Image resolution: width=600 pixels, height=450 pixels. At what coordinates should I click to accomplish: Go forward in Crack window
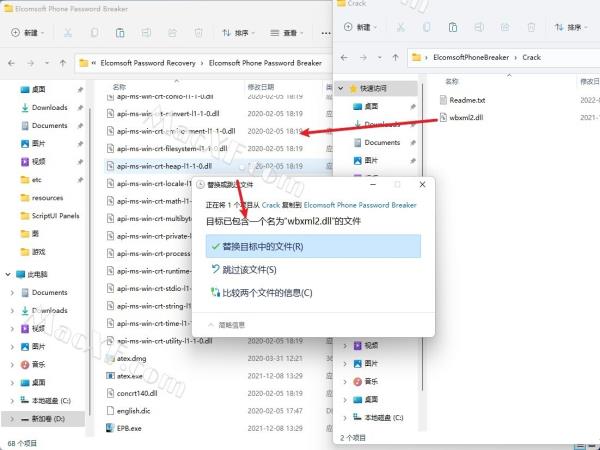point(364,57)
